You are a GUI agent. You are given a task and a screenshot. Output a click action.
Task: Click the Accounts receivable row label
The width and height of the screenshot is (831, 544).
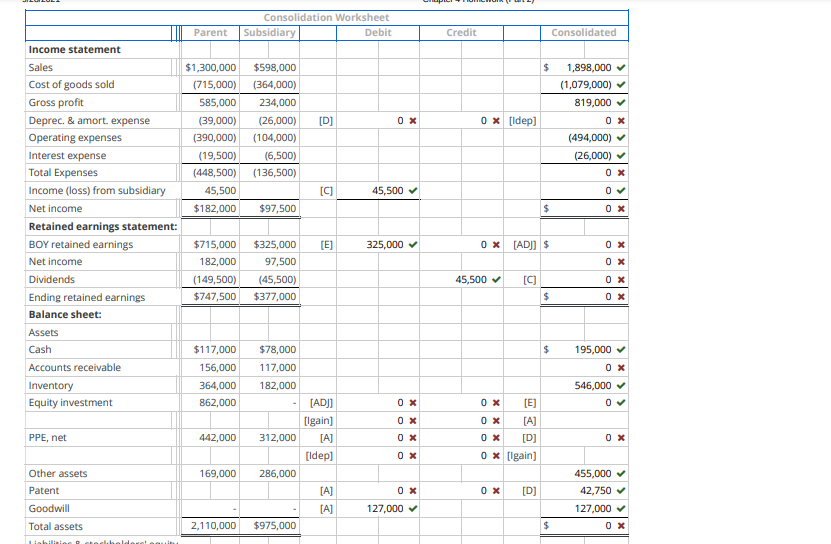(75, 367)
